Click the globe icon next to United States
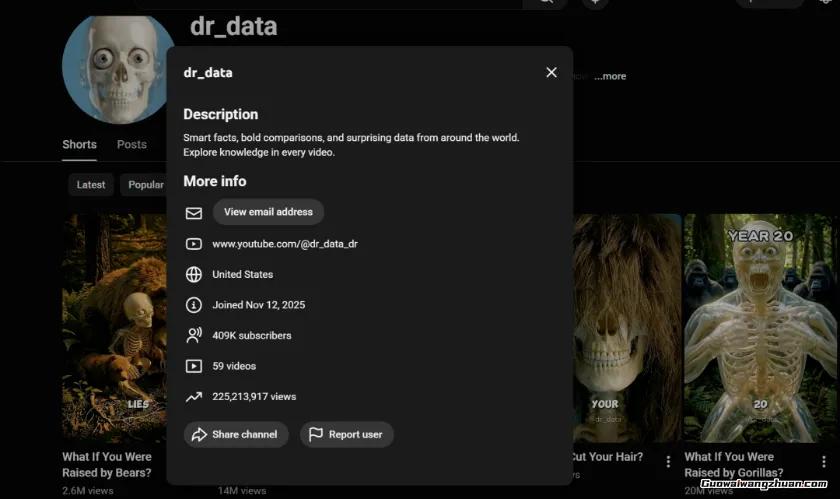The image size is (840, 499). 194,274
